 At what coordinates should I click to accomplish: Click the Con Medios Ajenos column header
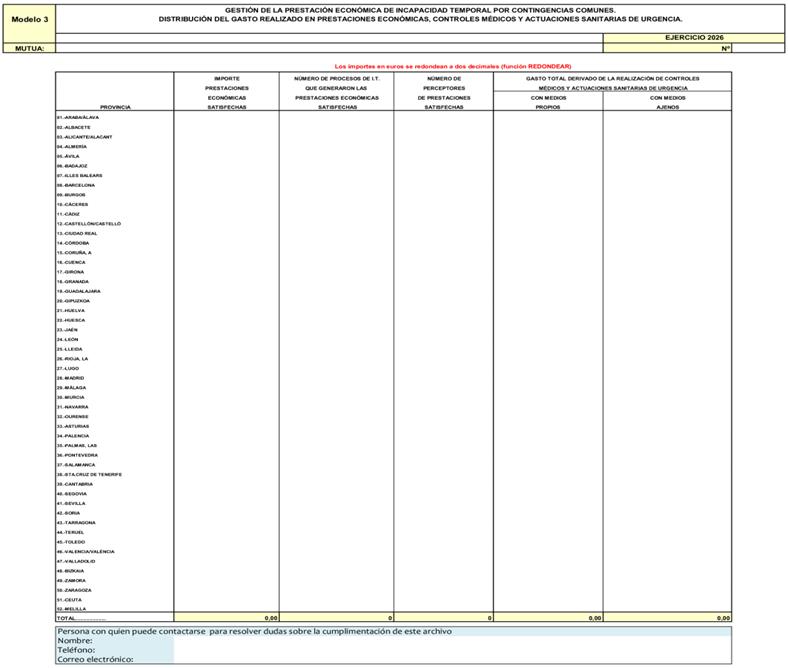pos(667,102)
